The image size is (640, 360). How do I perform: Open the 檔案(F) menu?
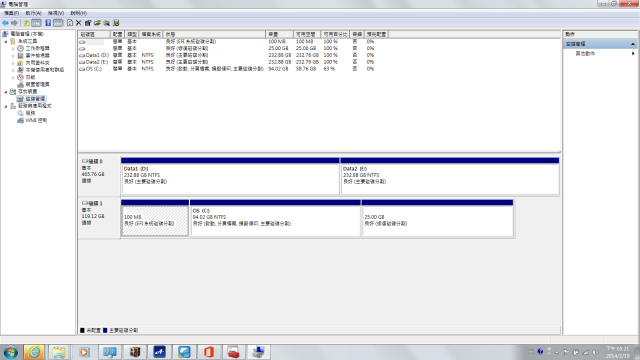point(11,13)
